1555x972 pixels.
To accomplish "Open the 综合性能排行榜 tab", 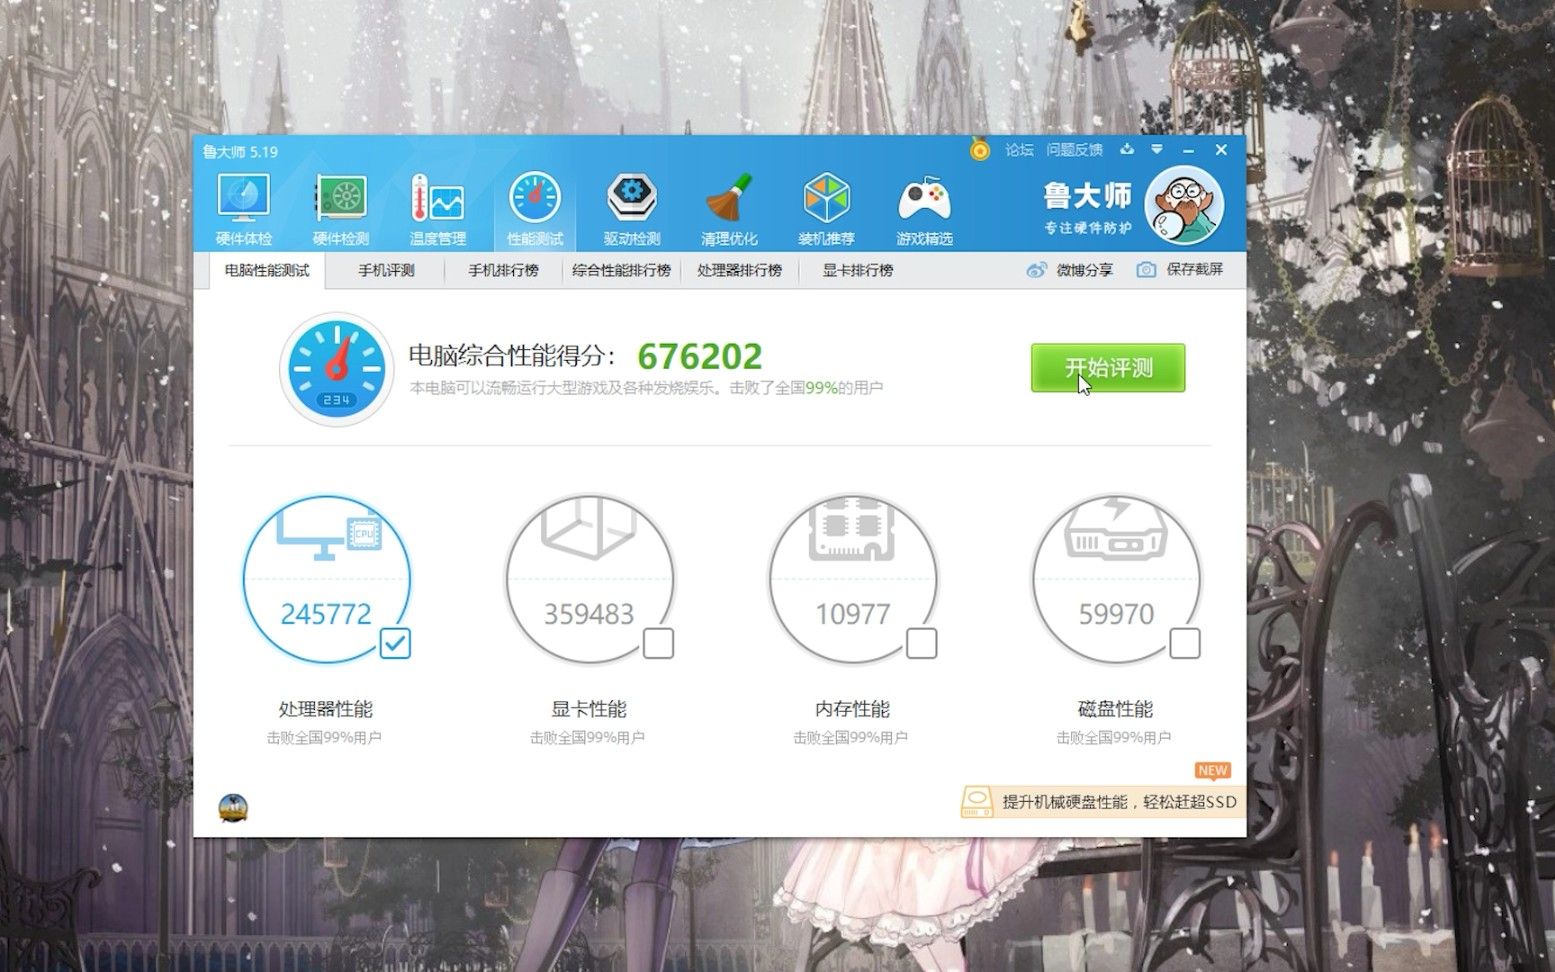I will pyautogui.click(x=621, y=270).
